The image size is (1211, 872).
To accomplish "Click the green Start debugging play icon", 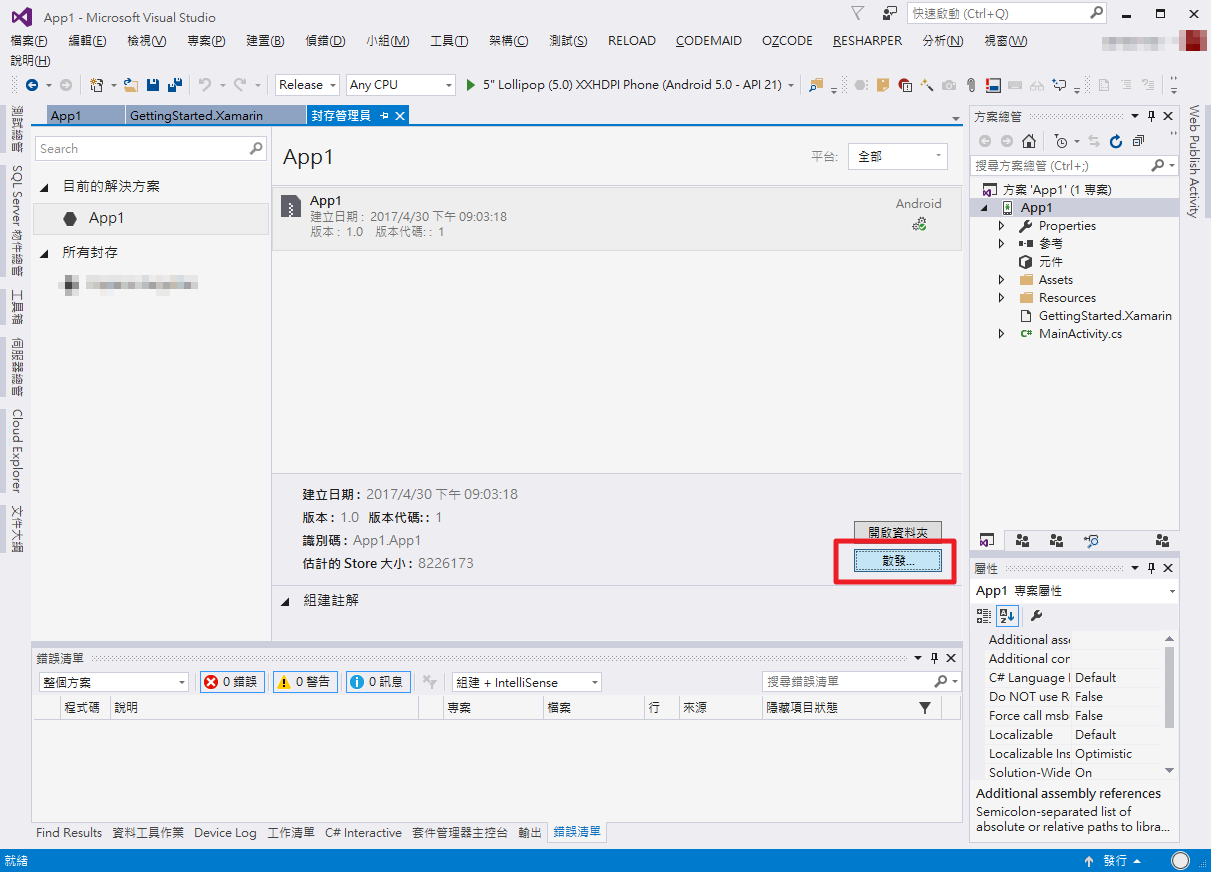I will [471, 85].
